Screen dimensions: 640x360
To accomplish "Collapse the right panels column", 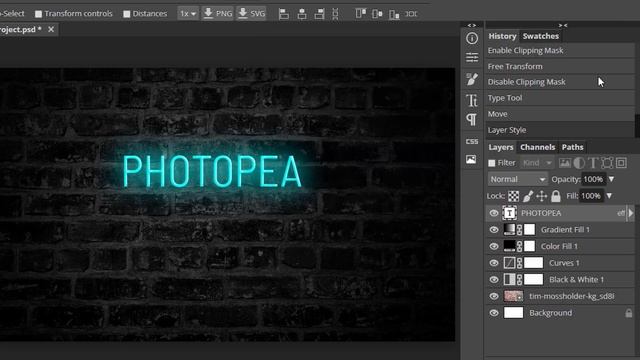I will click(563, 25).
